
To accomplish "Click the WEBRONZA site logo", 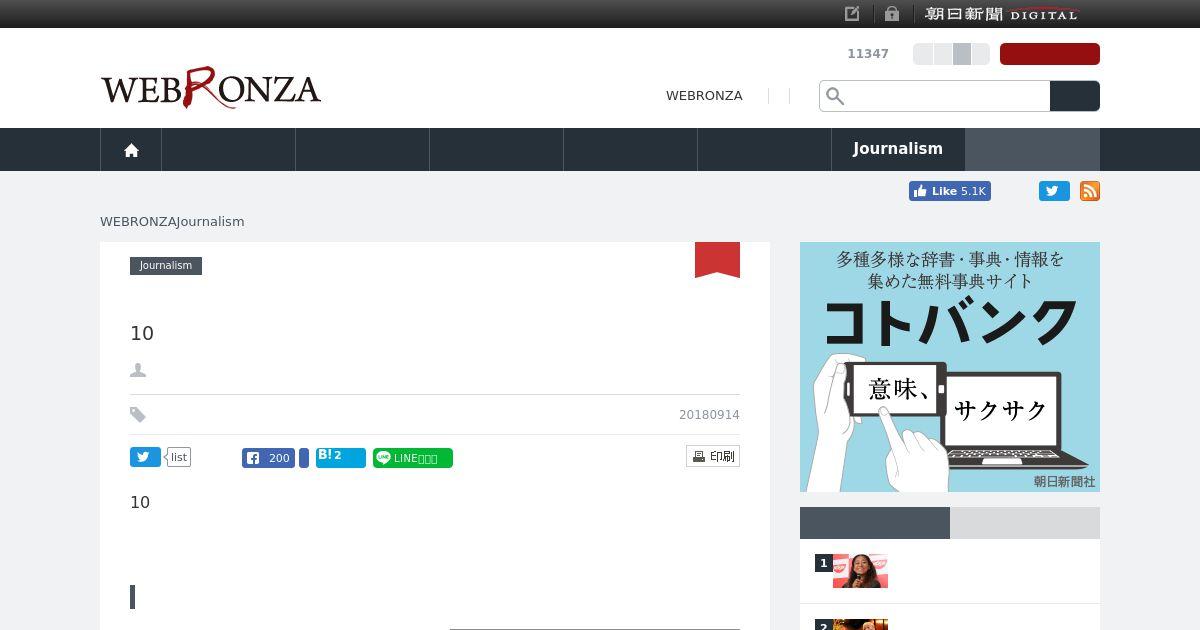I will pyautogui.click(x=211, y=88).
